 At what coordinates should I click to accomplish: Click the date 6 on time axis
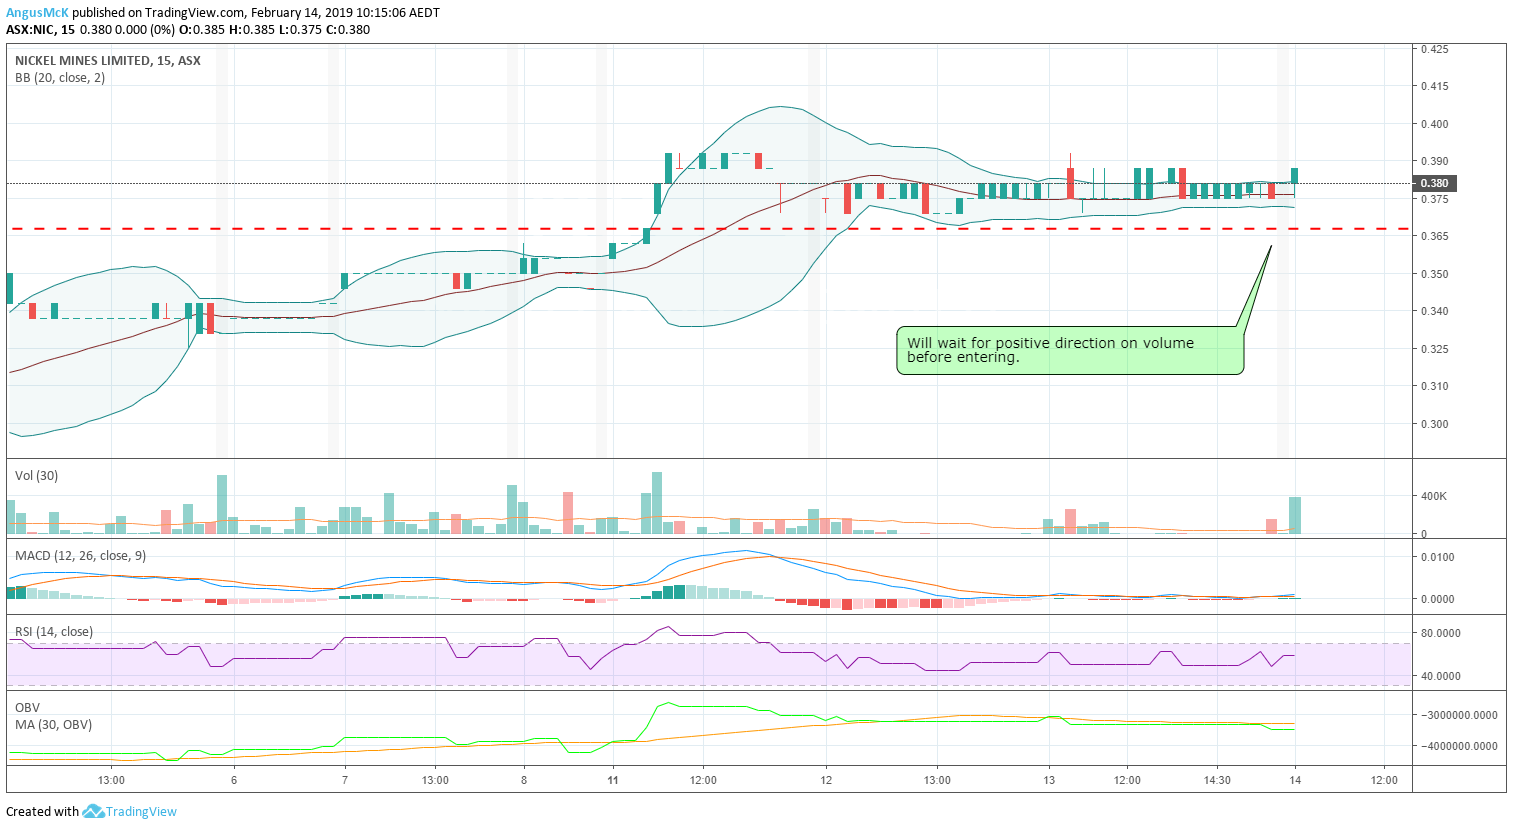tap(234, 780)
